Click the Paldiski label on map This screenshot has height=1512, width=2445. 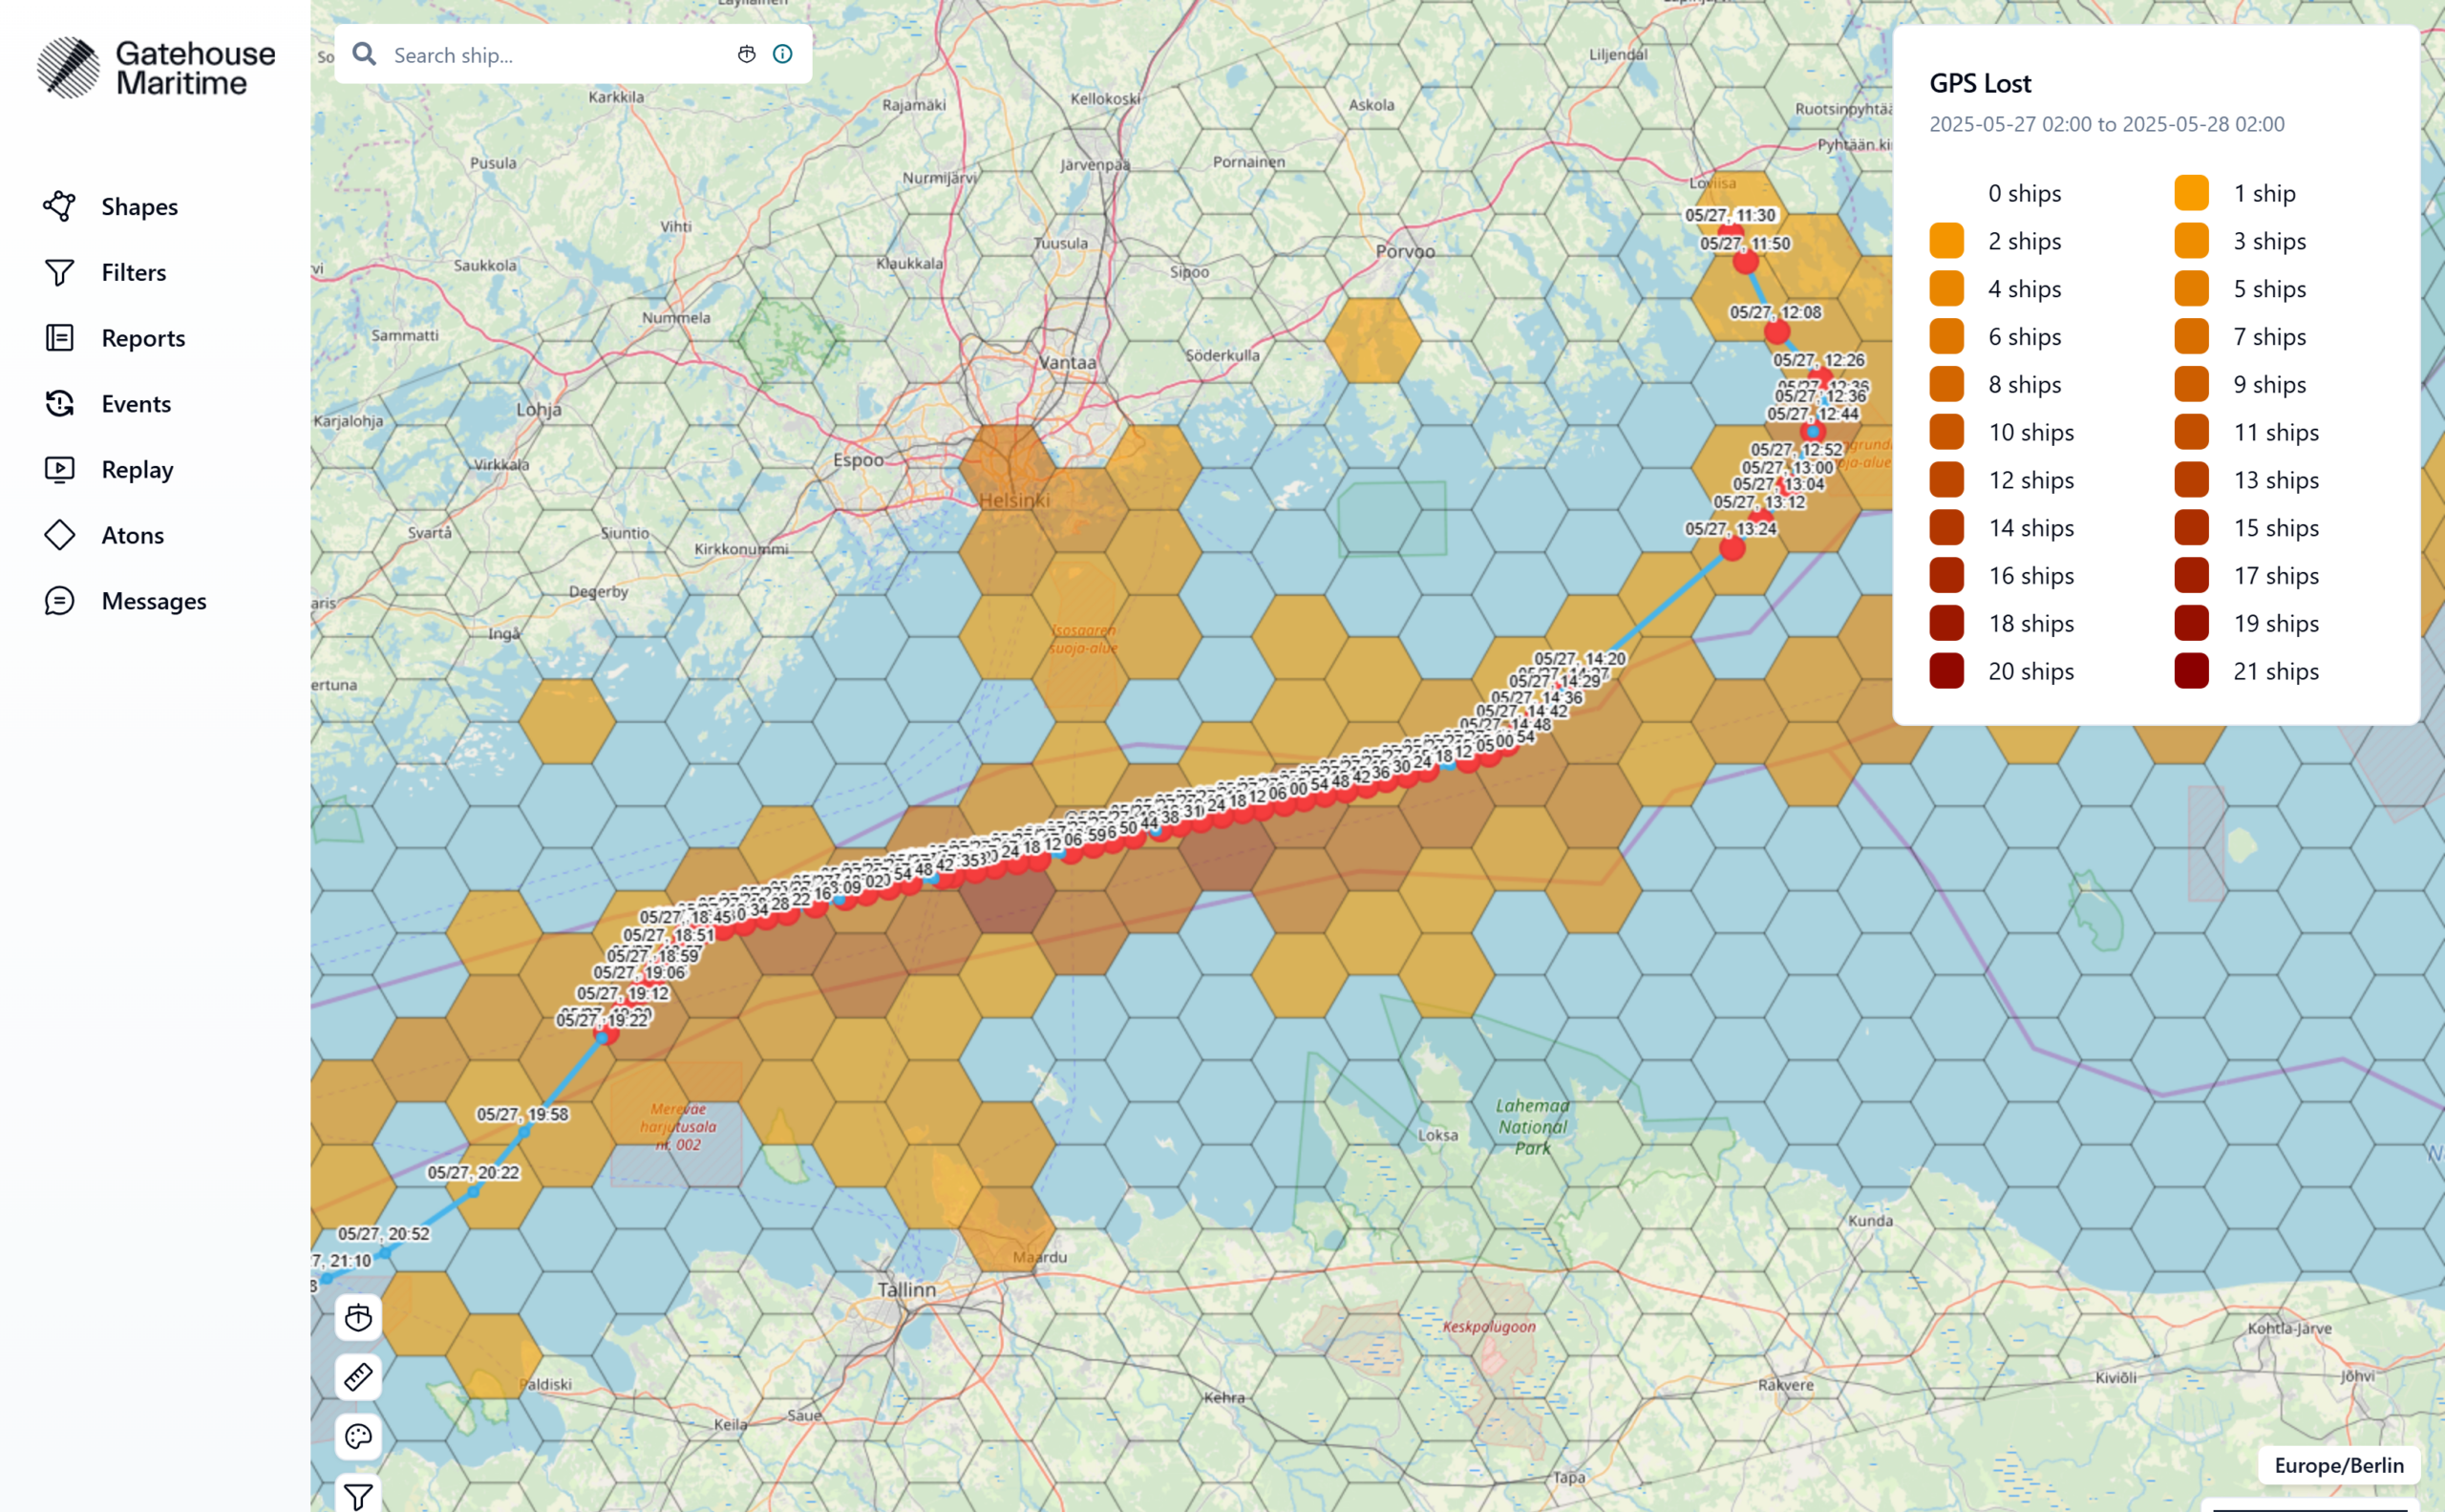[x=547, y=1384]
